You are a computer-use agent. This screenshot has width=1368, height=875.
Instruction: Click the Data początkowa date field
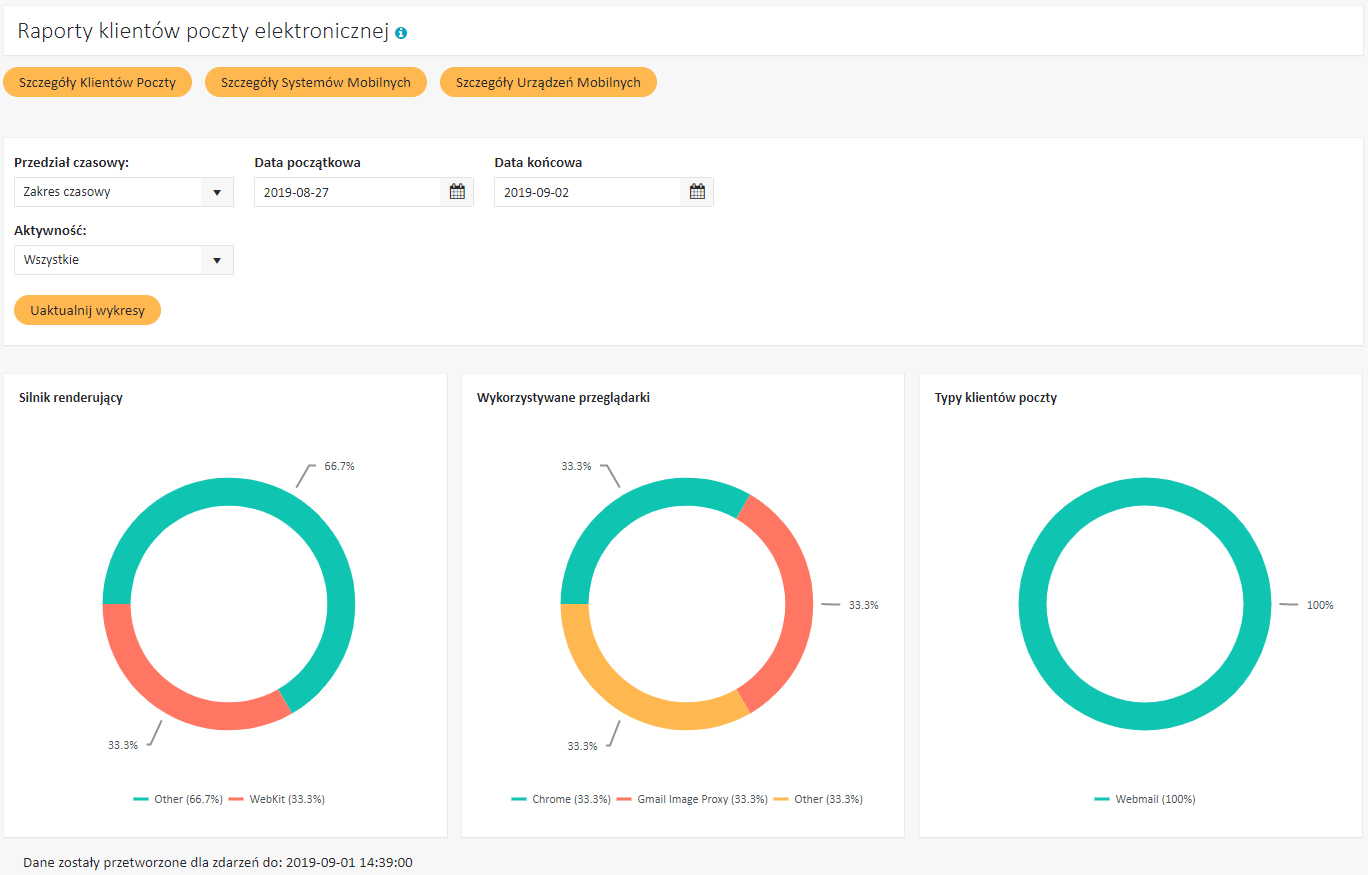pos(347,192)
